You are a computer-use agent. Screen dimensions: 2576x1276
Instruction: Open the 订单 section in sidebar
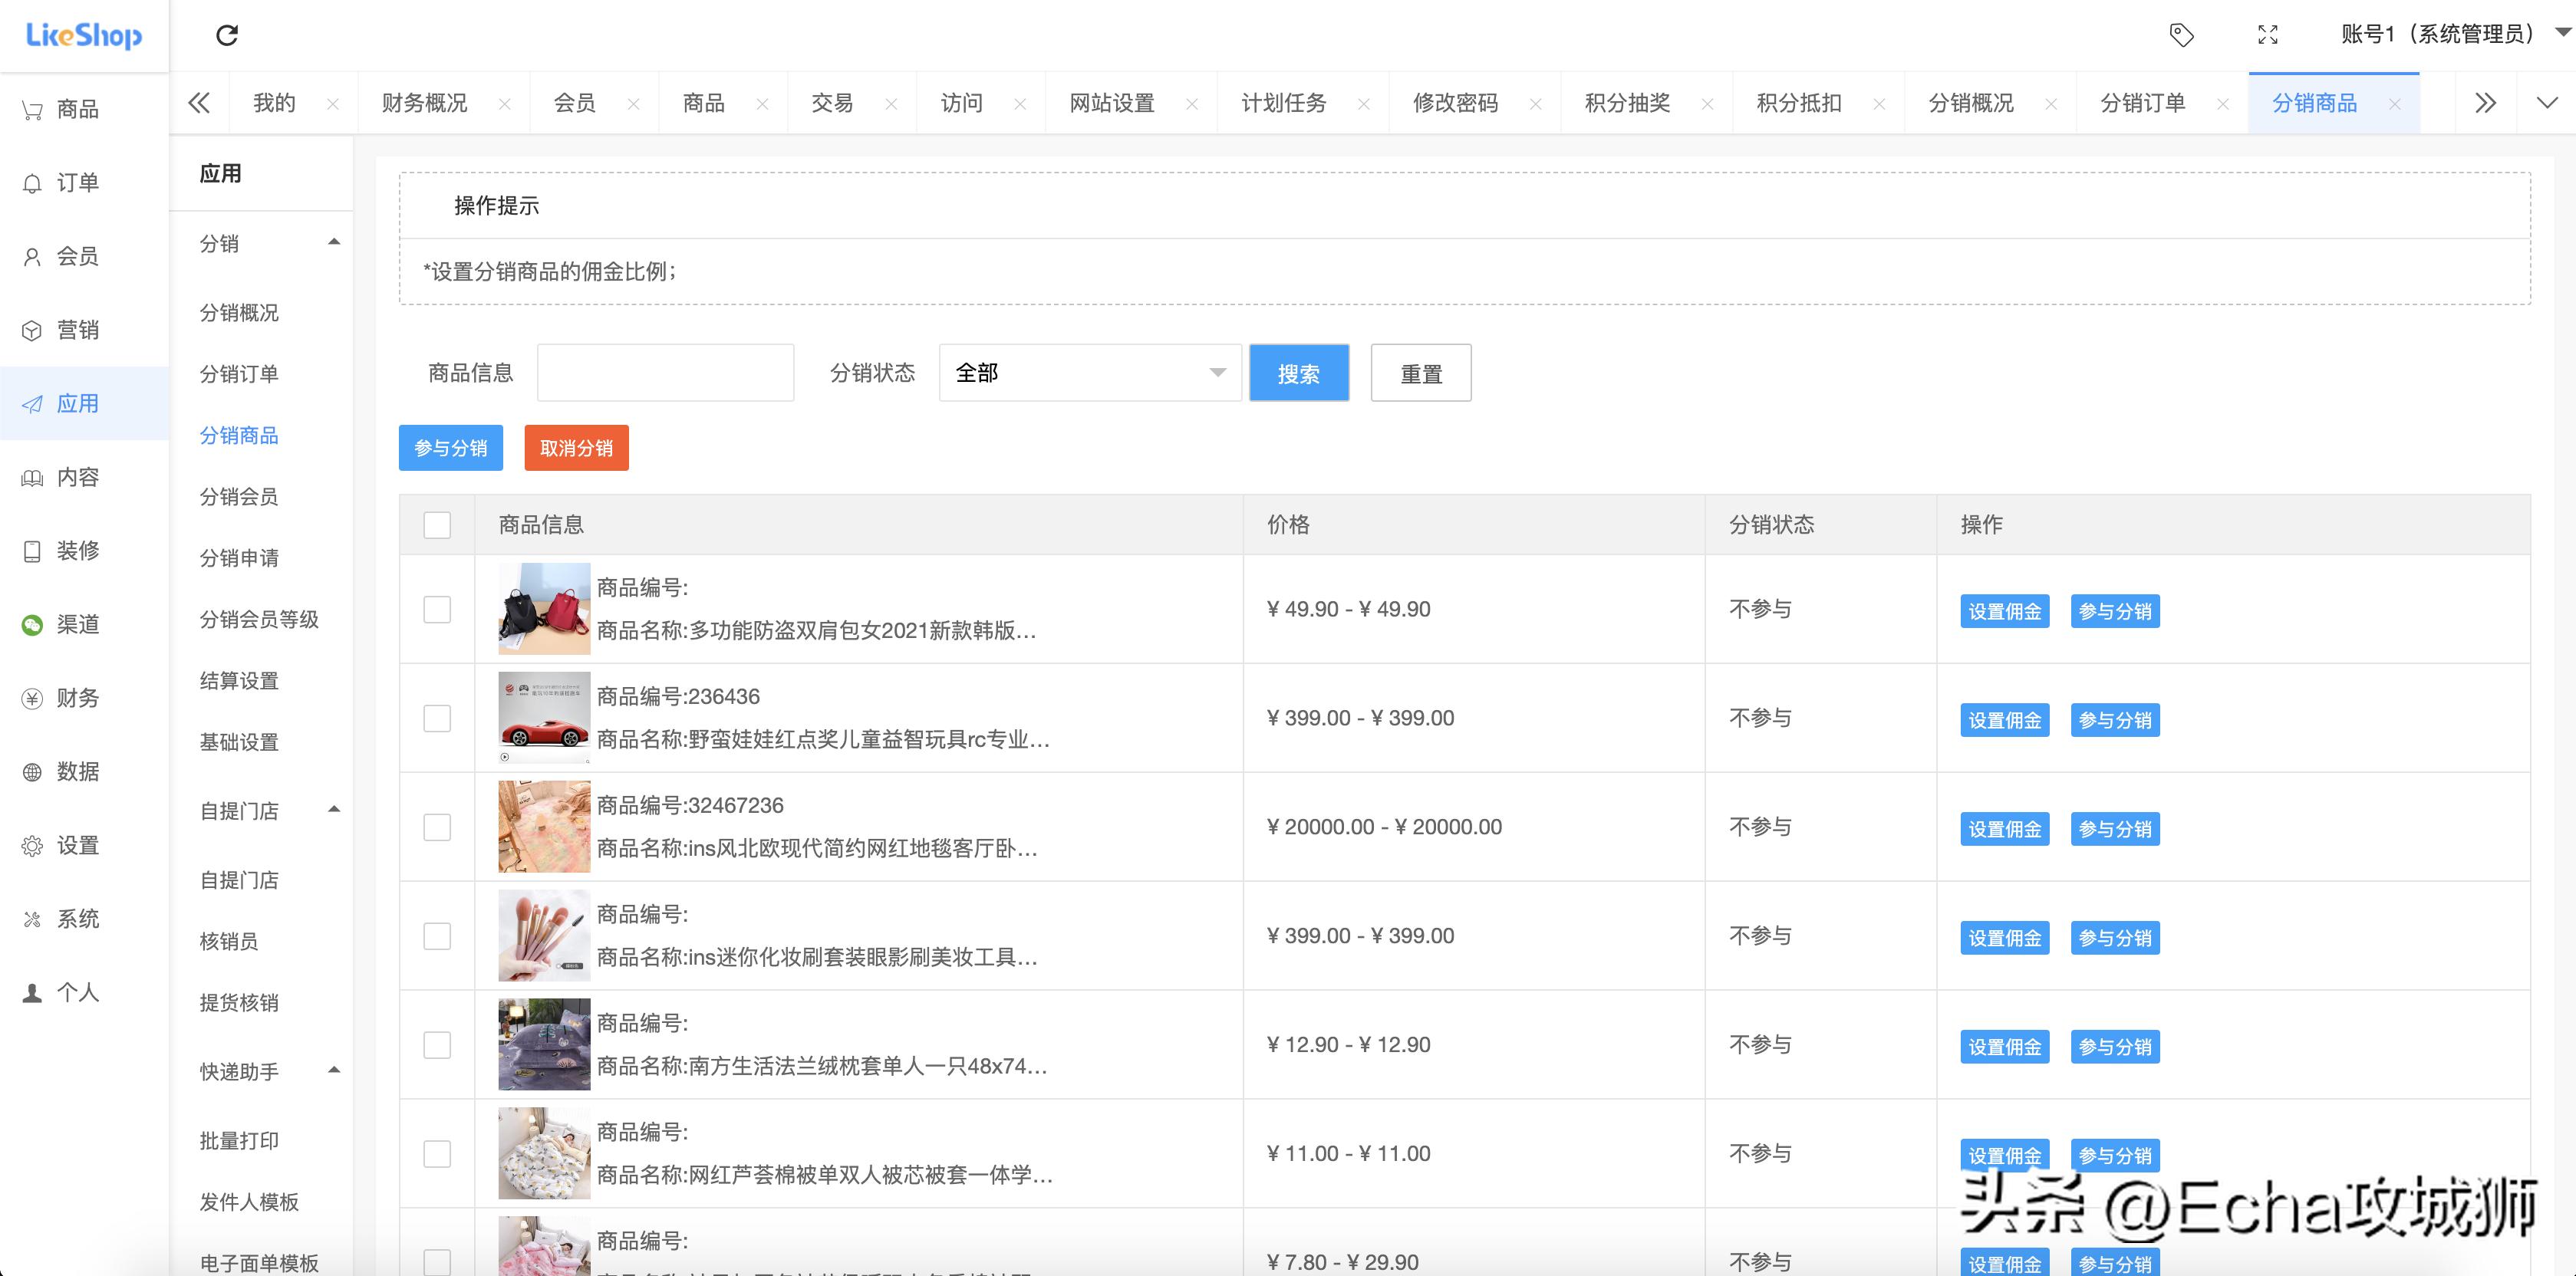pos(60,182)
